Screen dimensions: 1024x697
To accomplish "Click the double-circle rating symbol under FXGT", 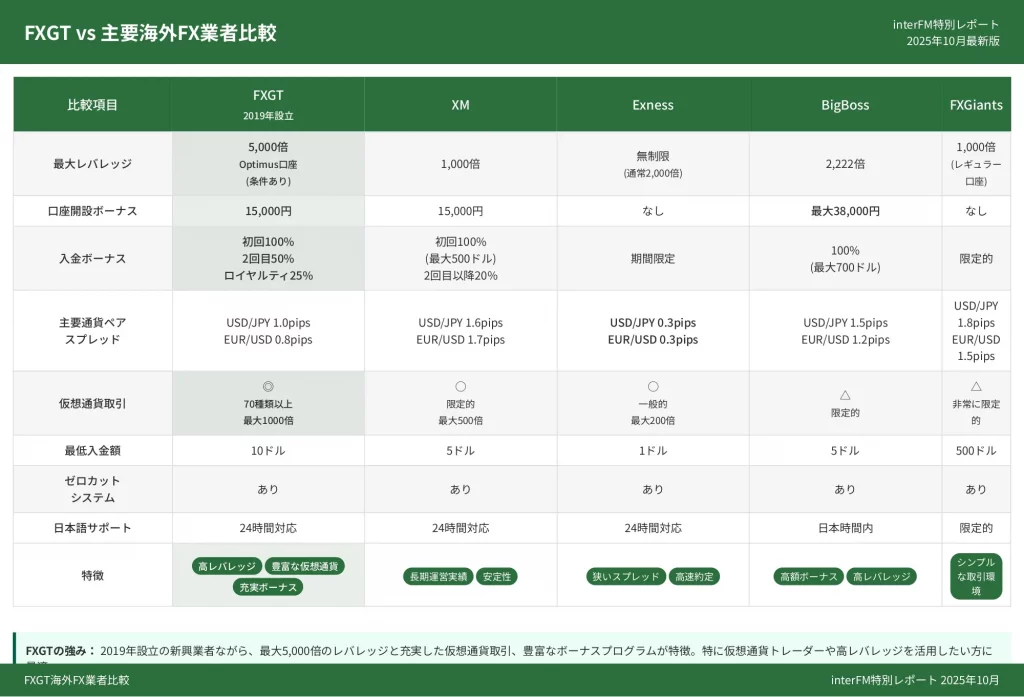I will (268, 386).
